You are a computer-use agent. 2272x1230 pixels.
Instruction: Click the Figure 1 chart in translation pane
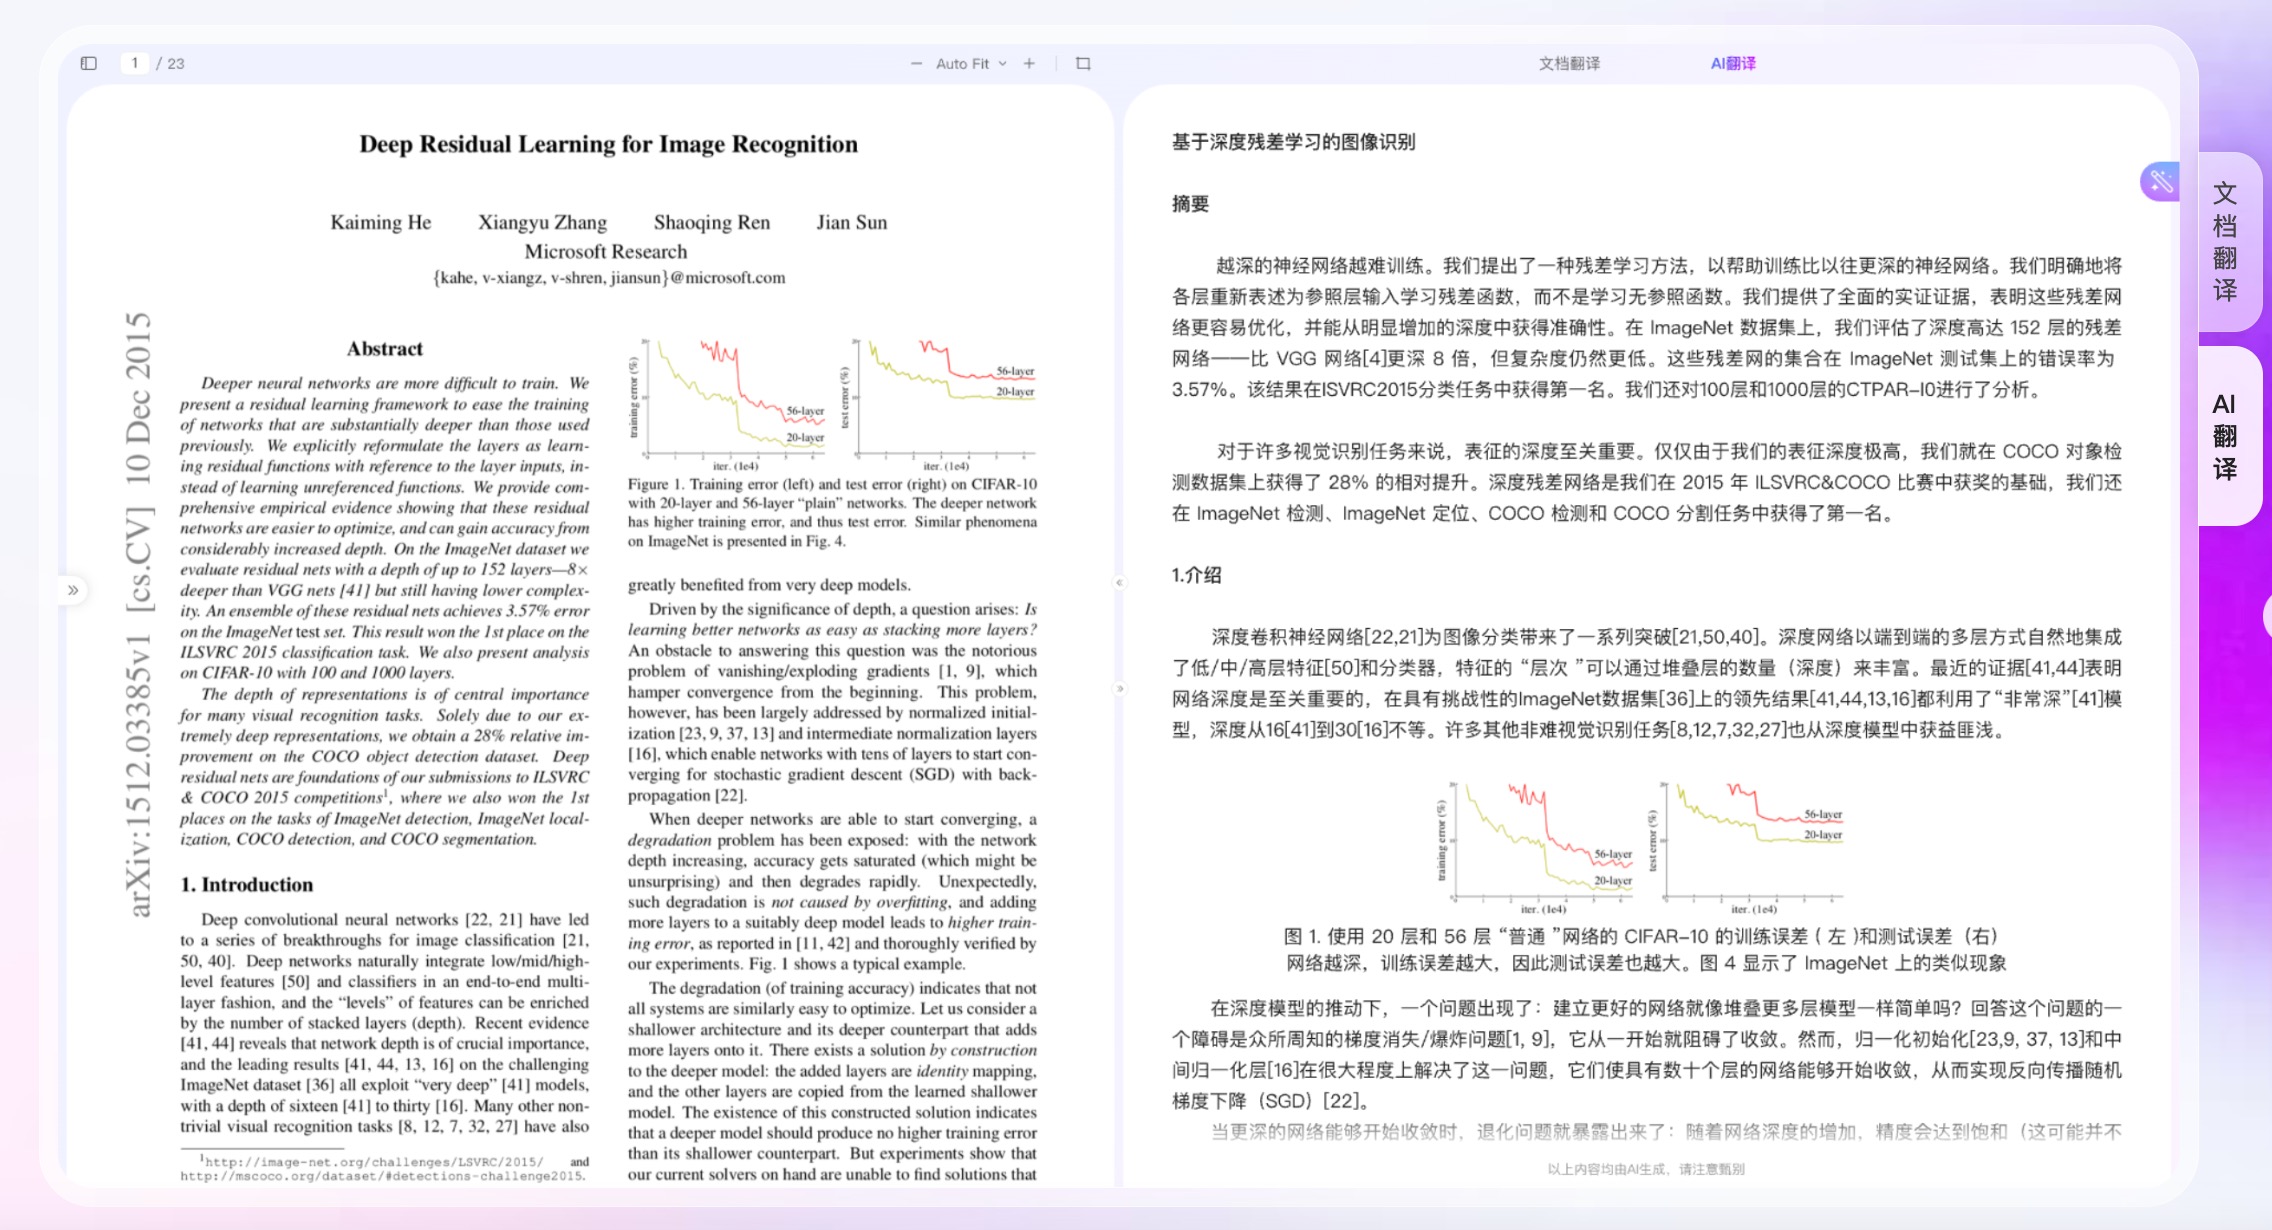click(1640, 848)
